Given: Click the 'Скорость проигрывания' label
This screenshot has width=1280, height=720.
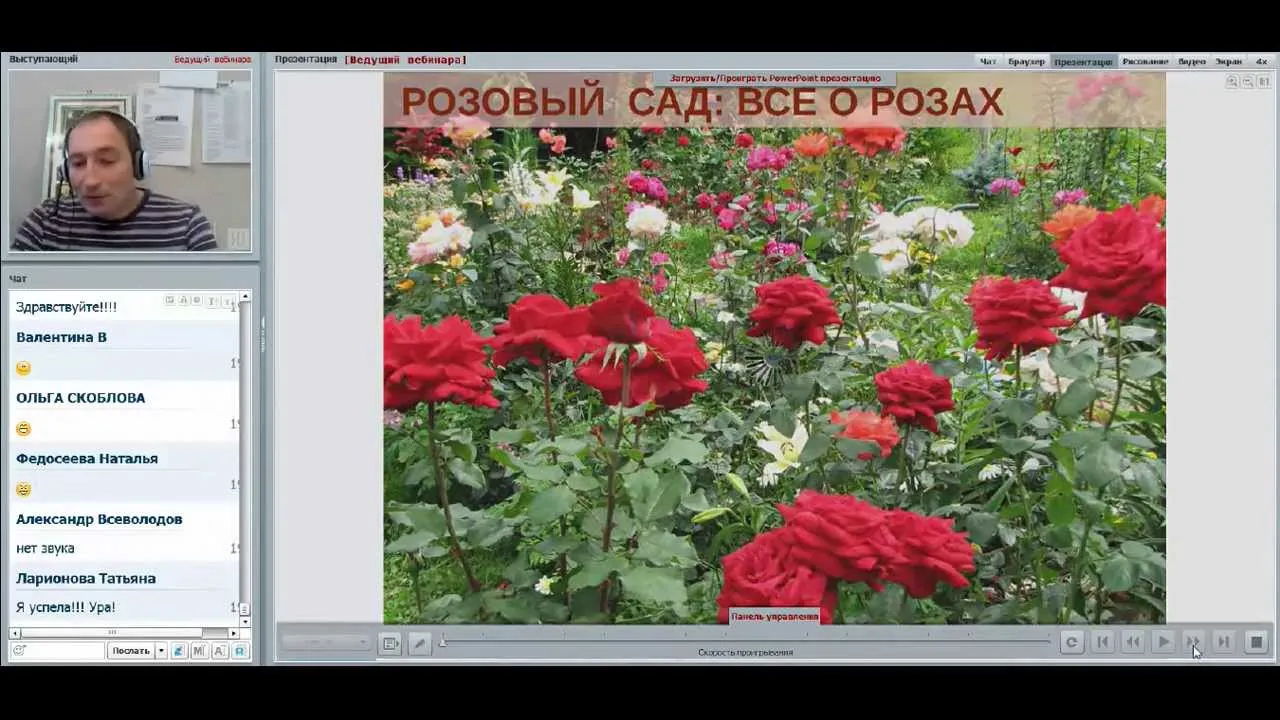Looking at the screenshot, I should pyautogui.click(x=745, y=653).
